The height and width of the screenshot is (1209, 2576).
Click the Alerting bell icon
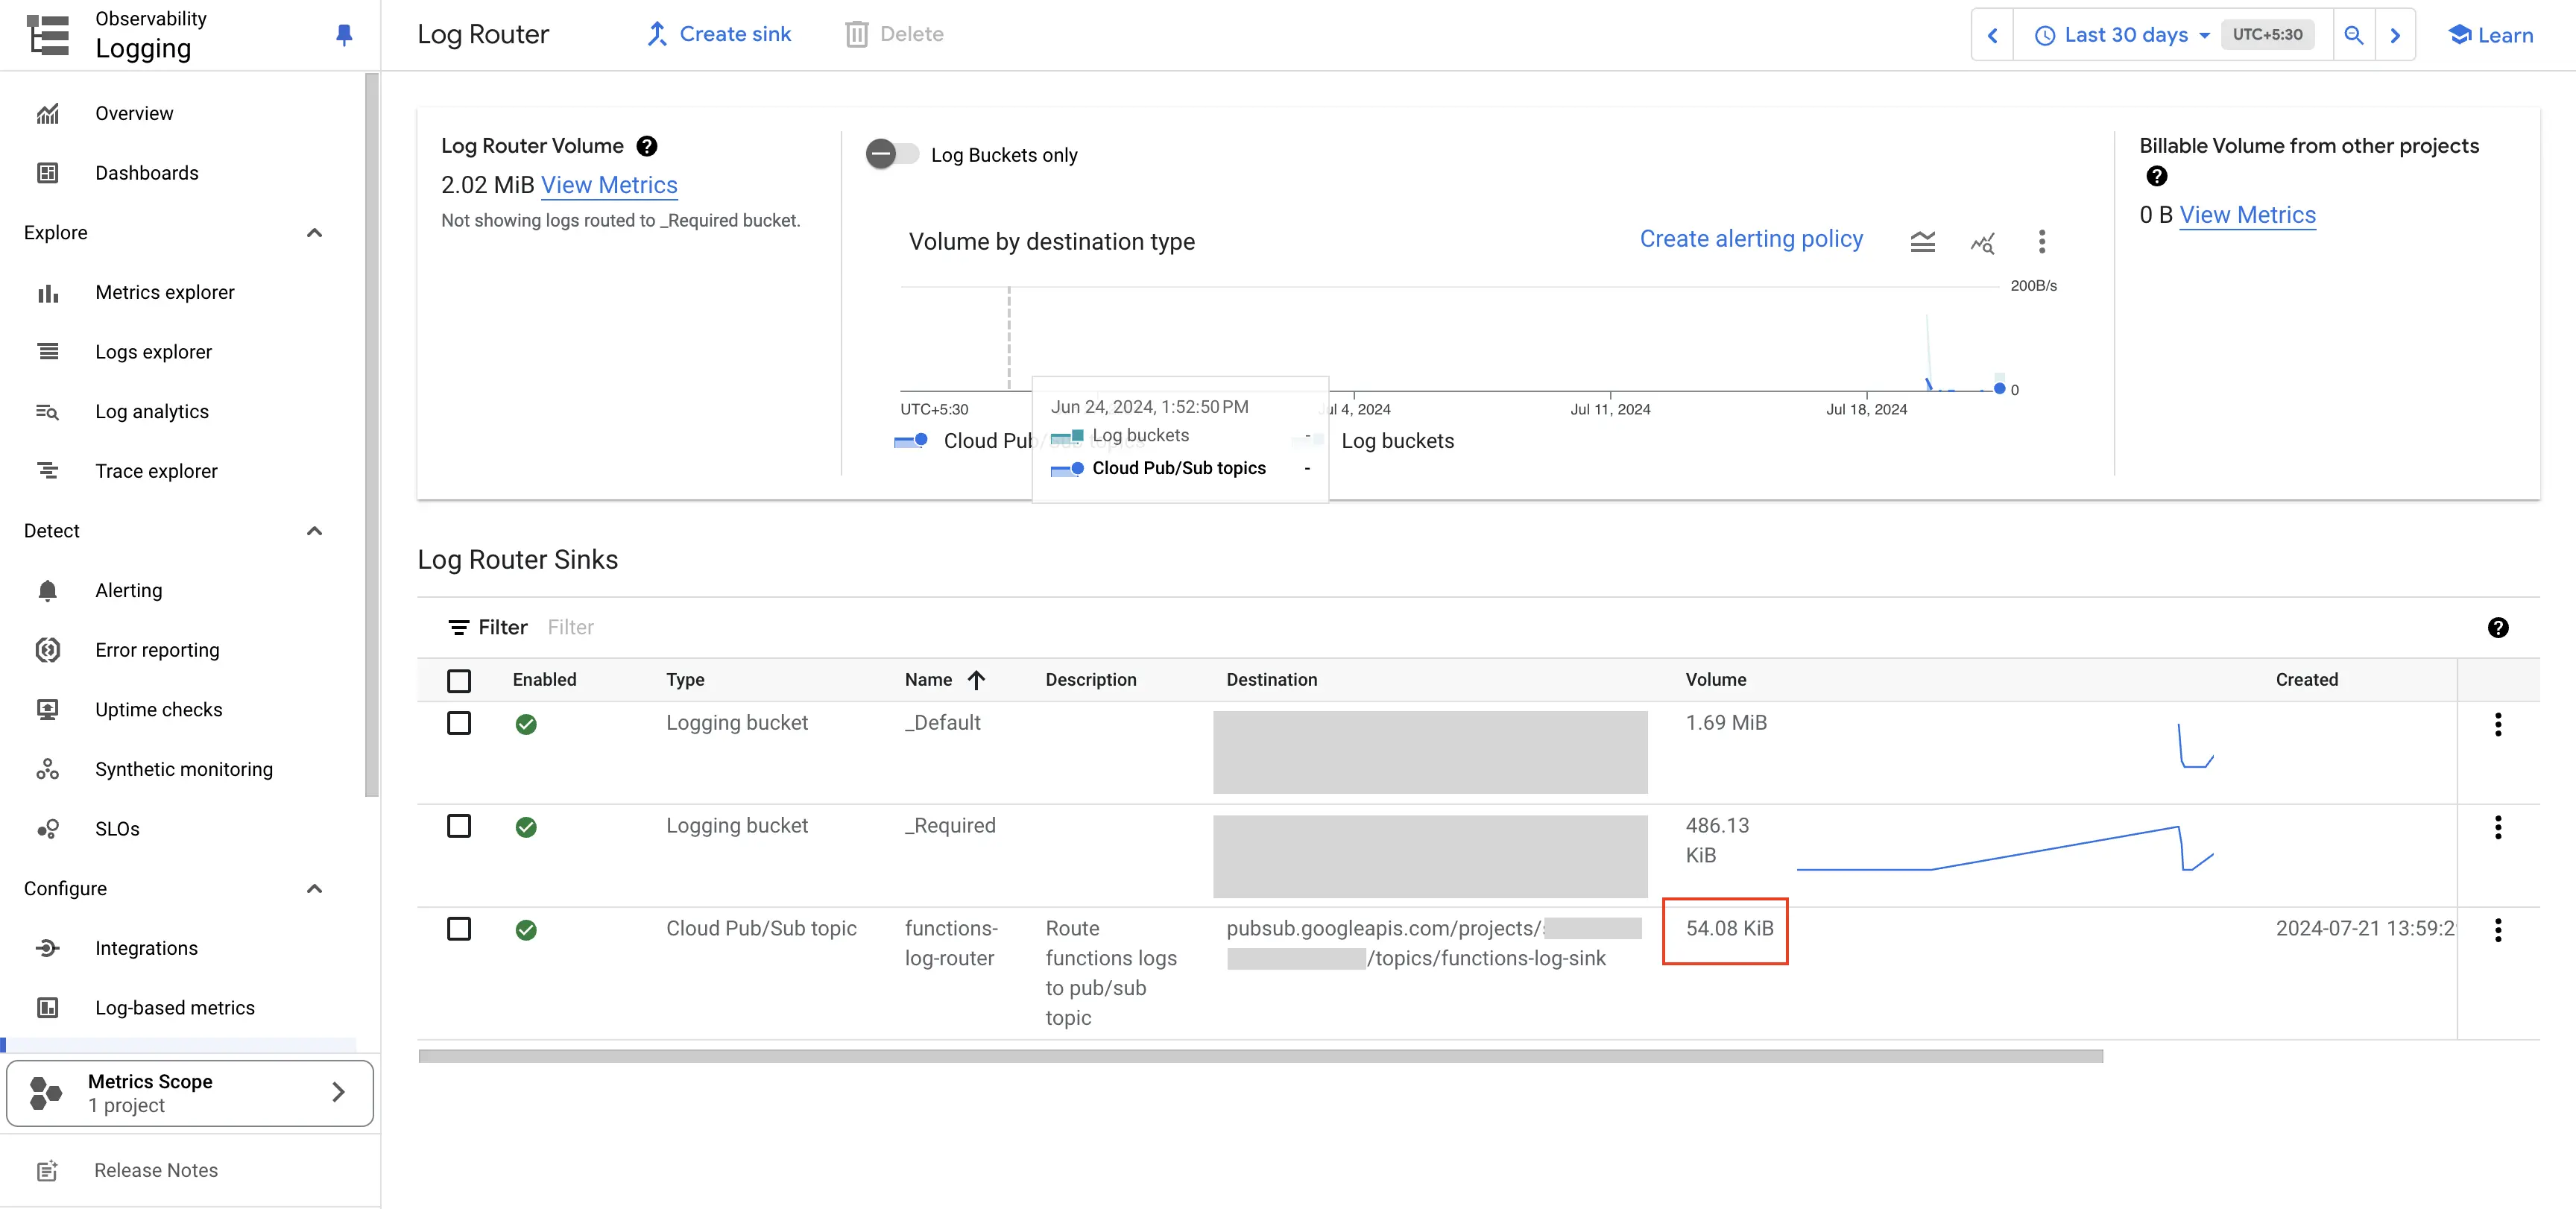(x=47, y=590)
